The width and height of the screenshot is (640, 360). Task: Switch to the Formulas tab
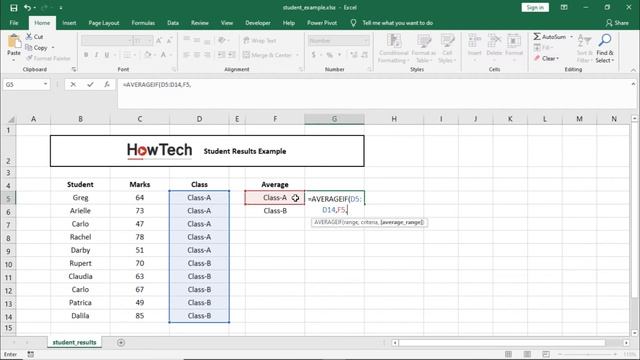coord(143,23)
